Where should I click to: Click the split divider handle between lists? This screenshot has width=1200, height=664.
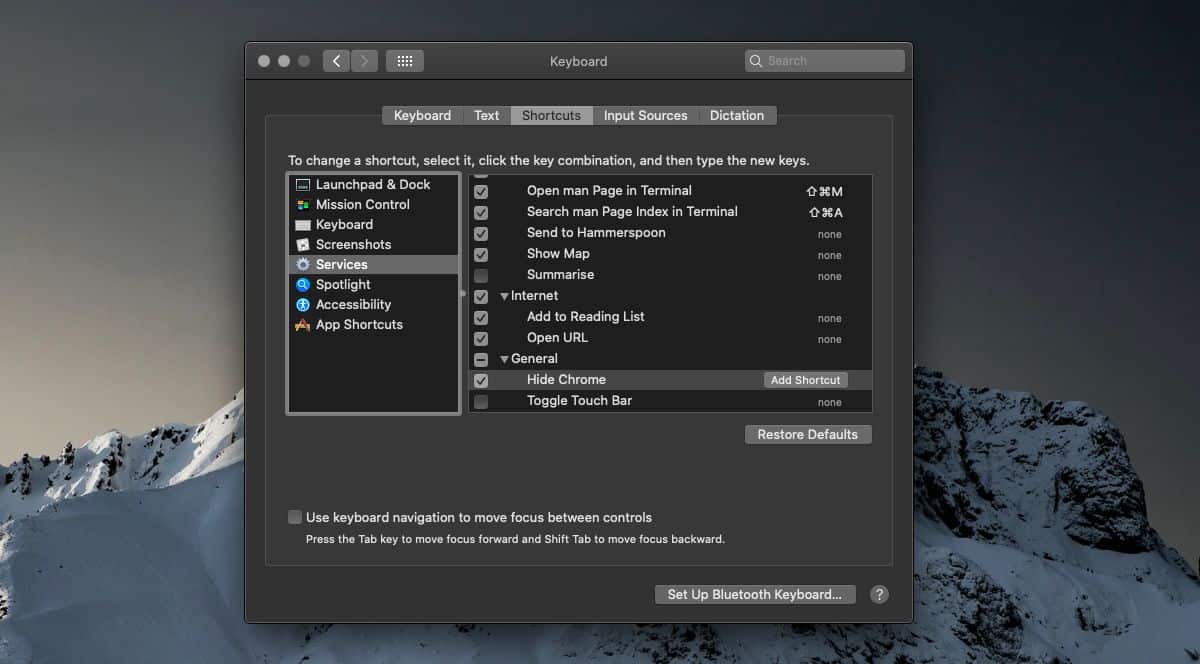coord(463,294)
